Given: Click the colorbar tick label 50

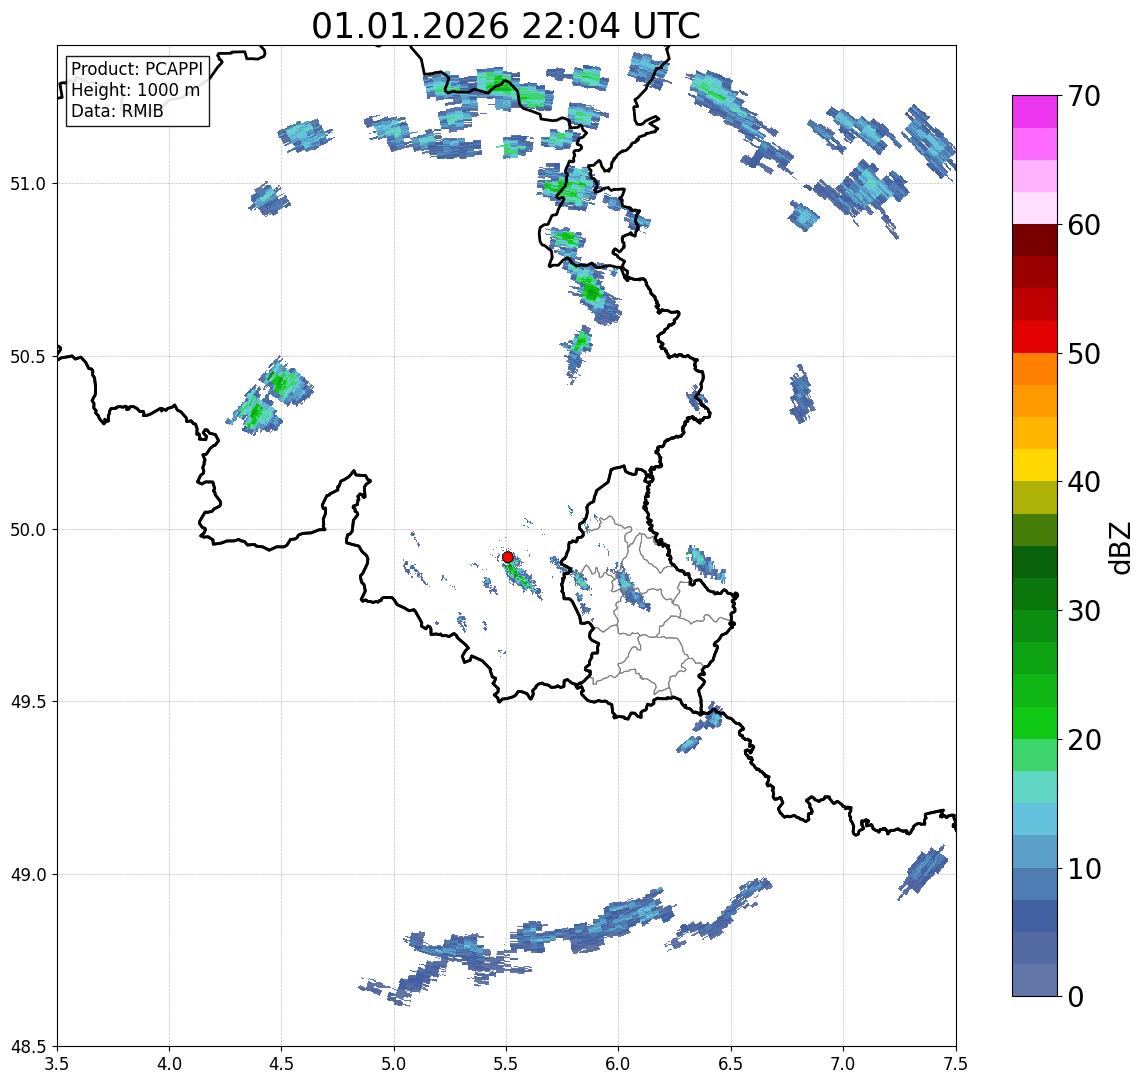Looking at the screenshot, I should click(1084, 354).
